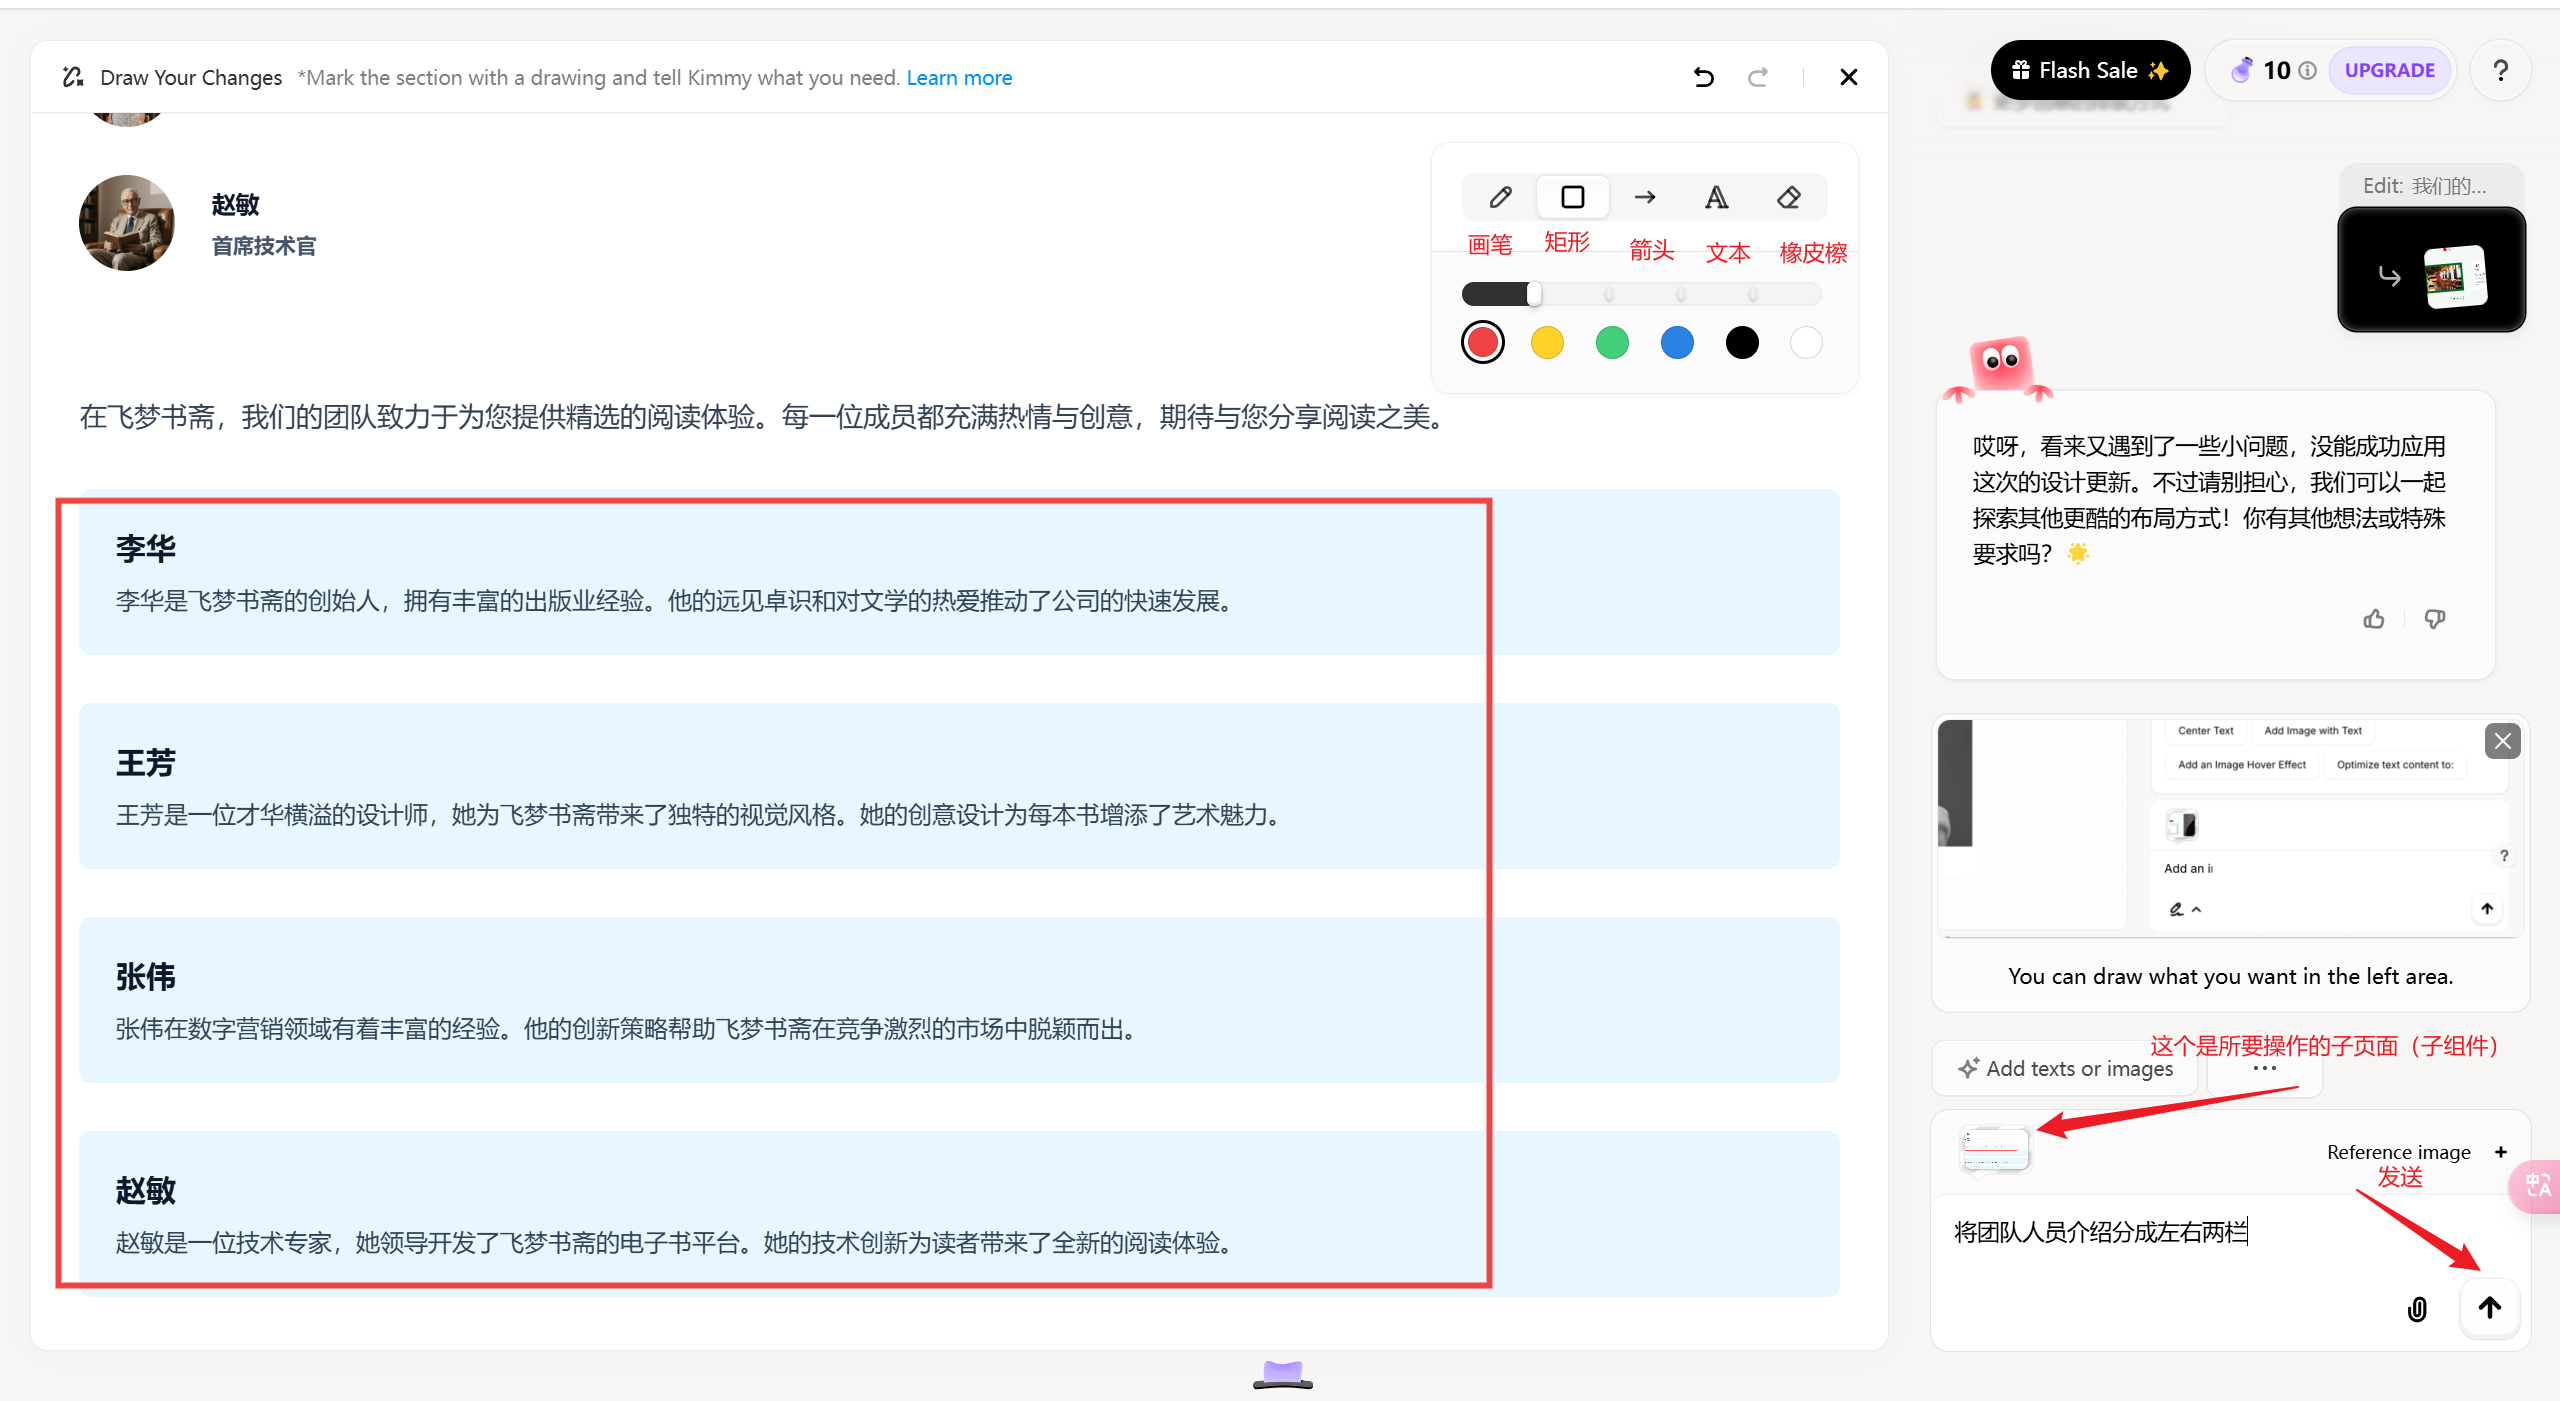Select the arrow drawing tool
The width and height of the screenshot is (2560, 1401).
(x=1644, y=197)
